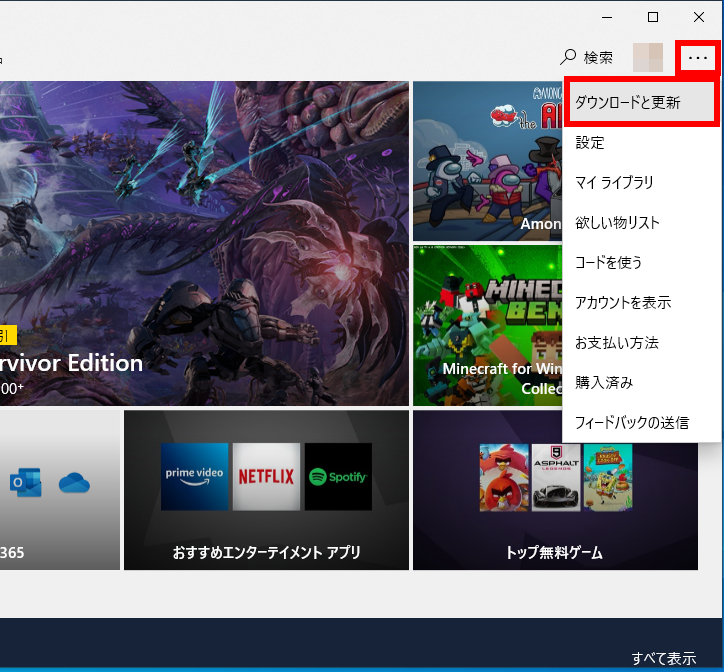Open the Among Us featured tile
The image size is (724, 672).
click(488, 161)
